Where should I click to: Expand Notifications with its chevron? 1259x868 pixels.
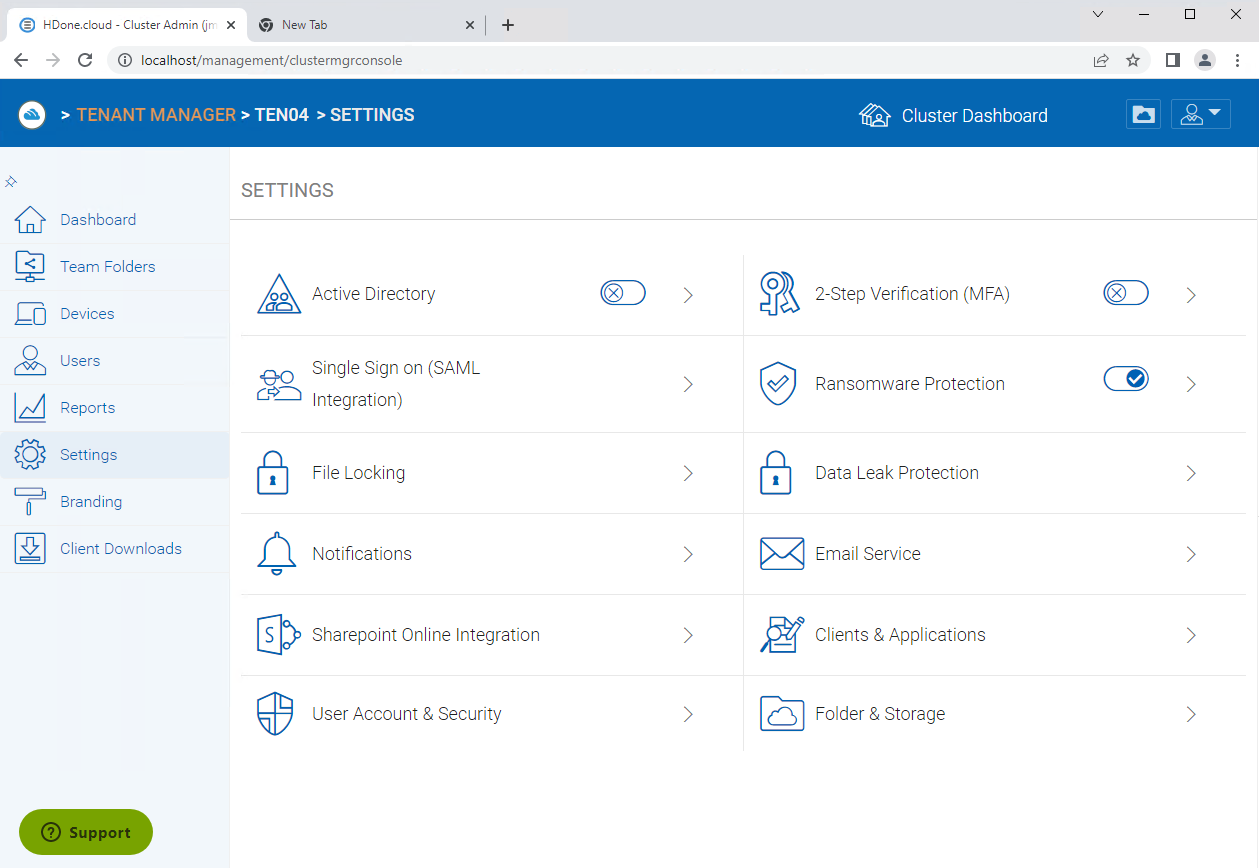click(x=688, y=554)
